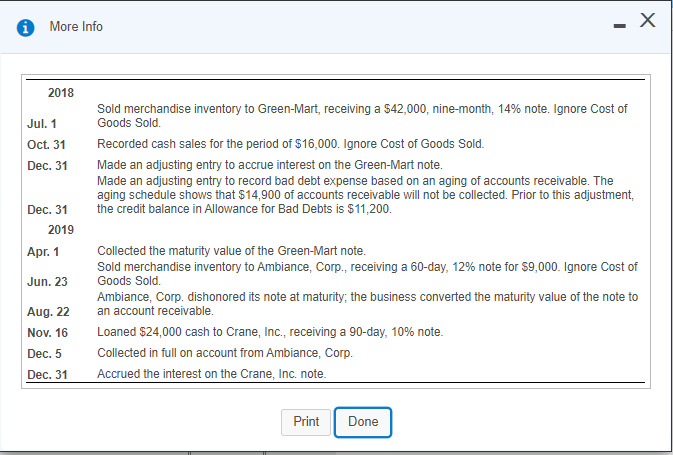Click the collected in full from Ambiance text
This screenshot has width=673, height=455.
[x=225, y=353]
